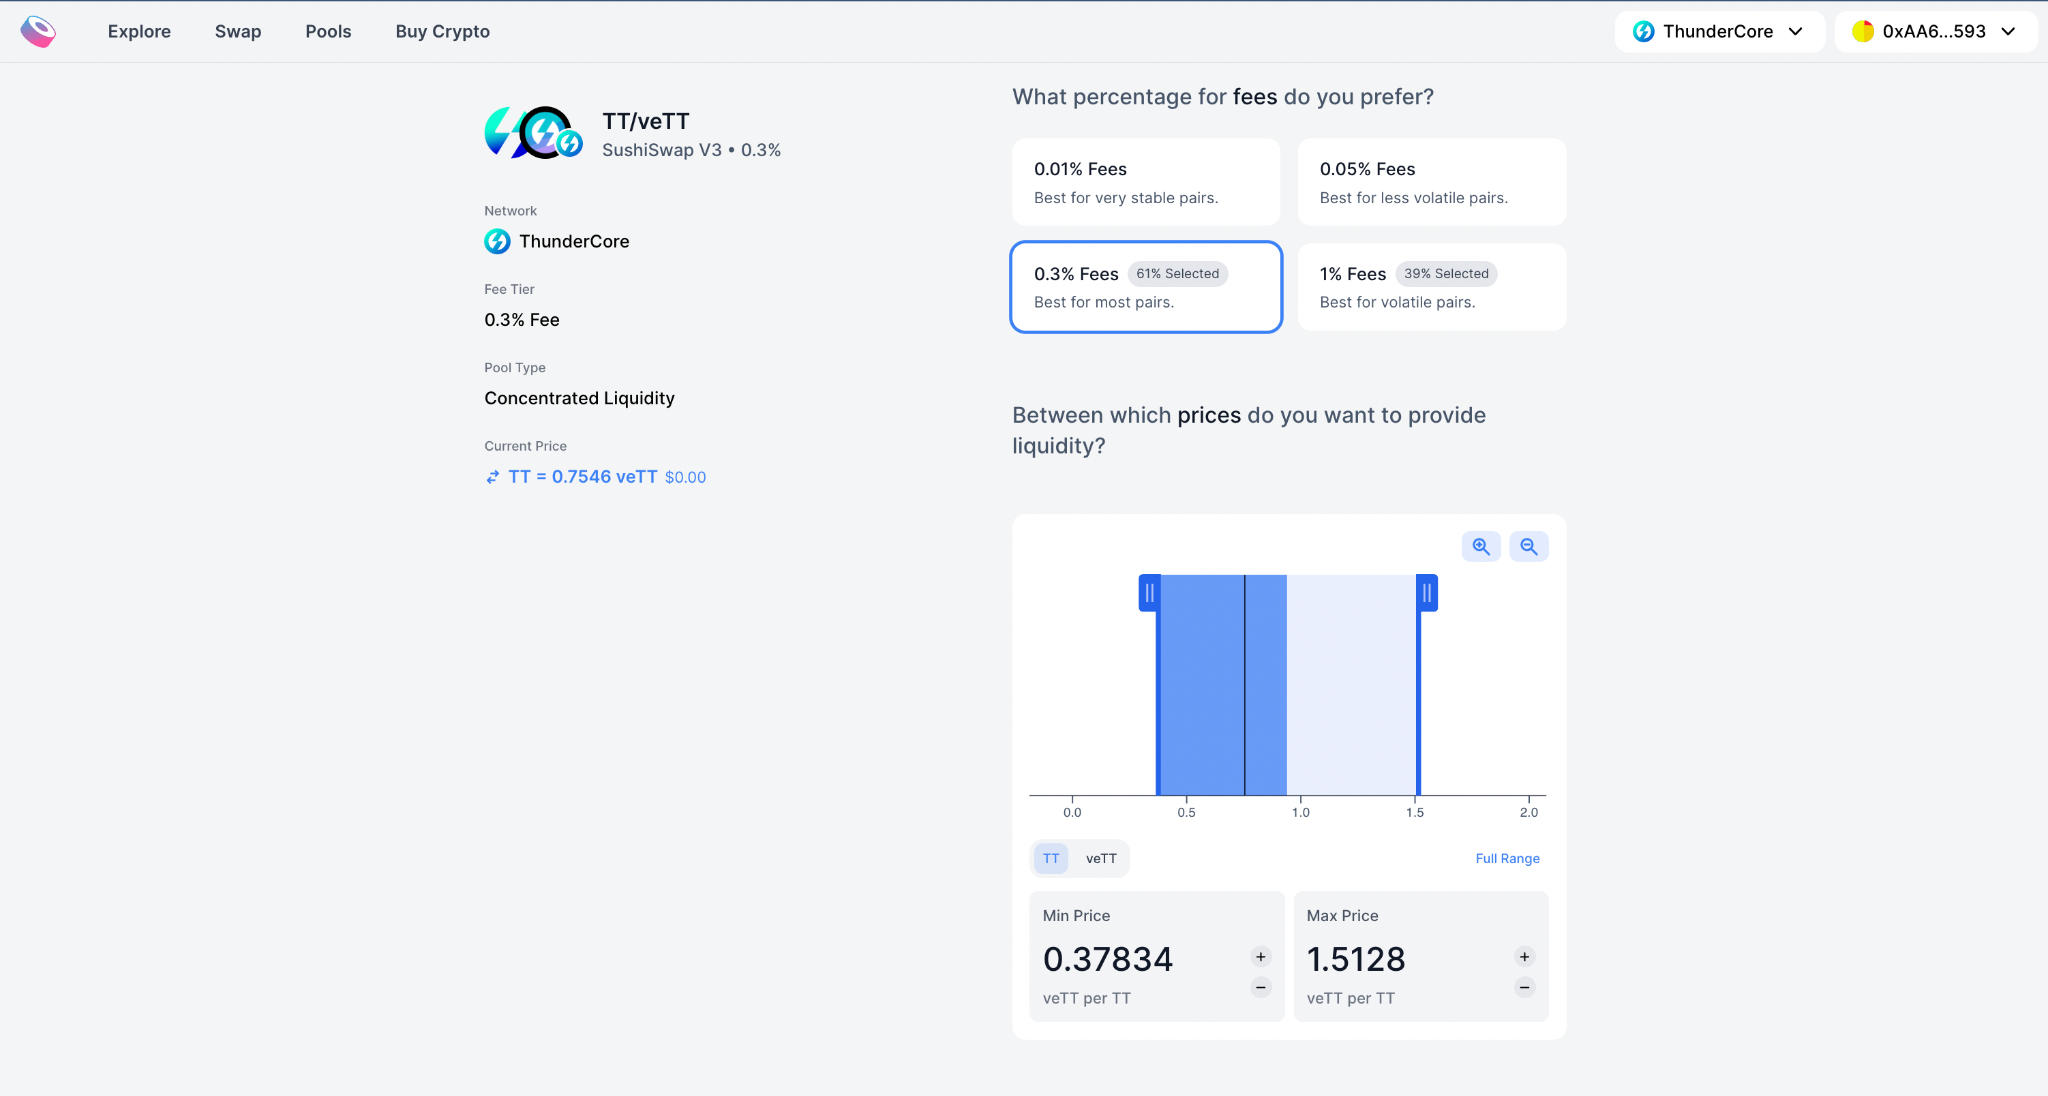
Task: Click the Min Price value 0.37834
Action: [1108, 959]
